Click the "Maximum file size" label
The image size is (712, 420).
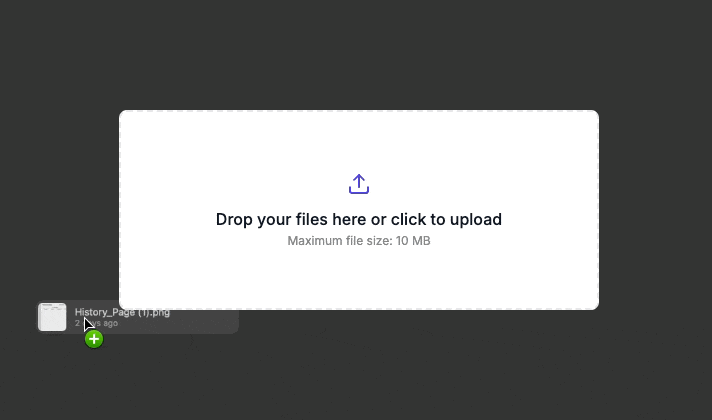[x=339, y=241]
